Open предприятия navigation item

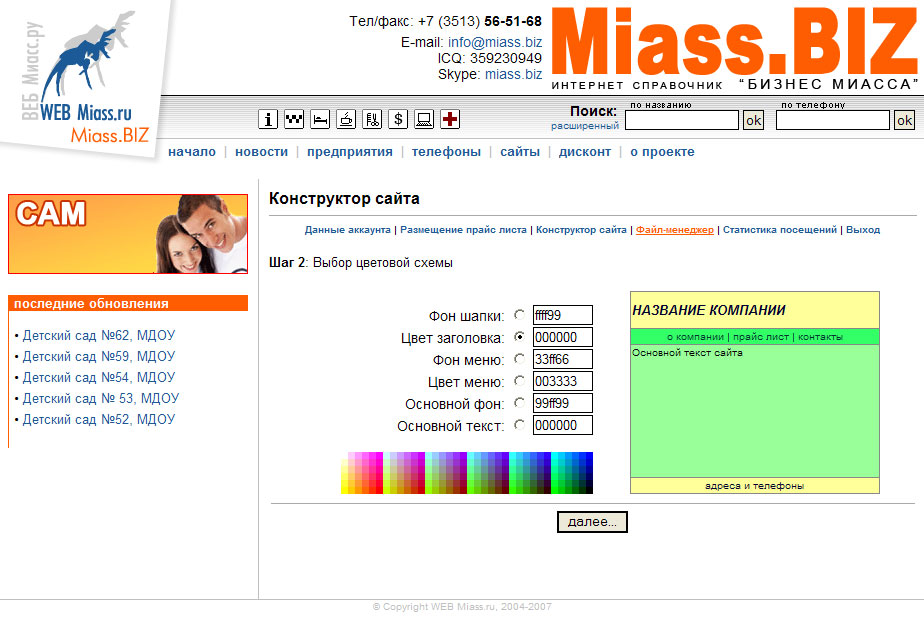[x=349, y=152]
